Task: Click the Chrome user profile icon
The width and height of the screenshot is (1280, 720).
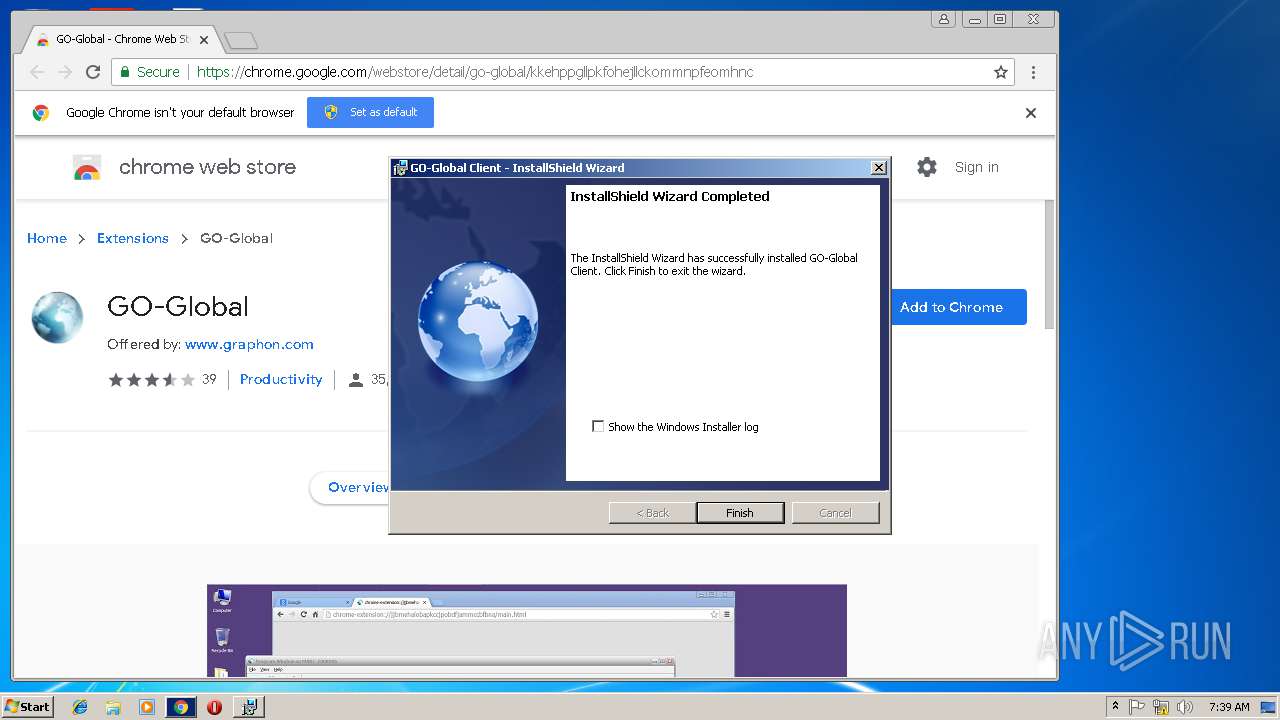Action: [x=943, y=19]
